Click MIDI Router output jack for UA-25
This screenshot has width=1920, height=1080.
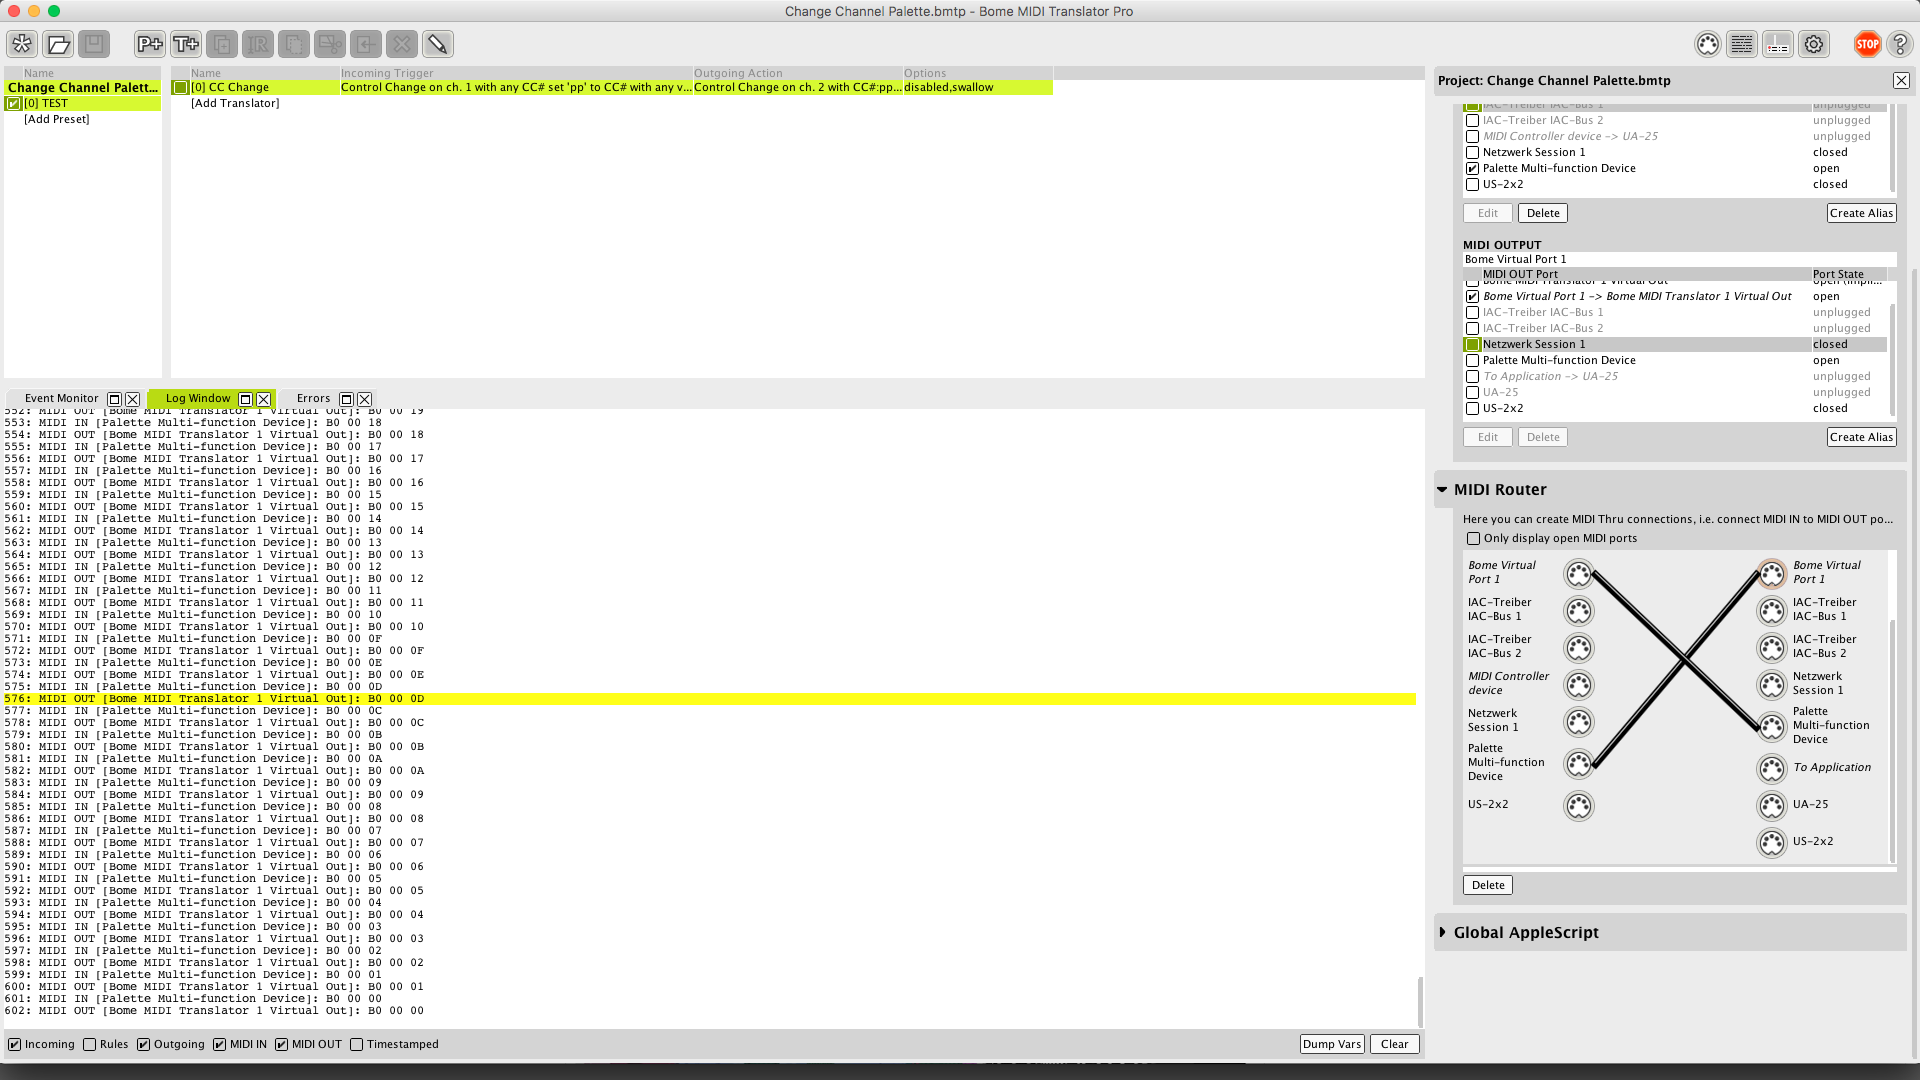pos(1772,805)
